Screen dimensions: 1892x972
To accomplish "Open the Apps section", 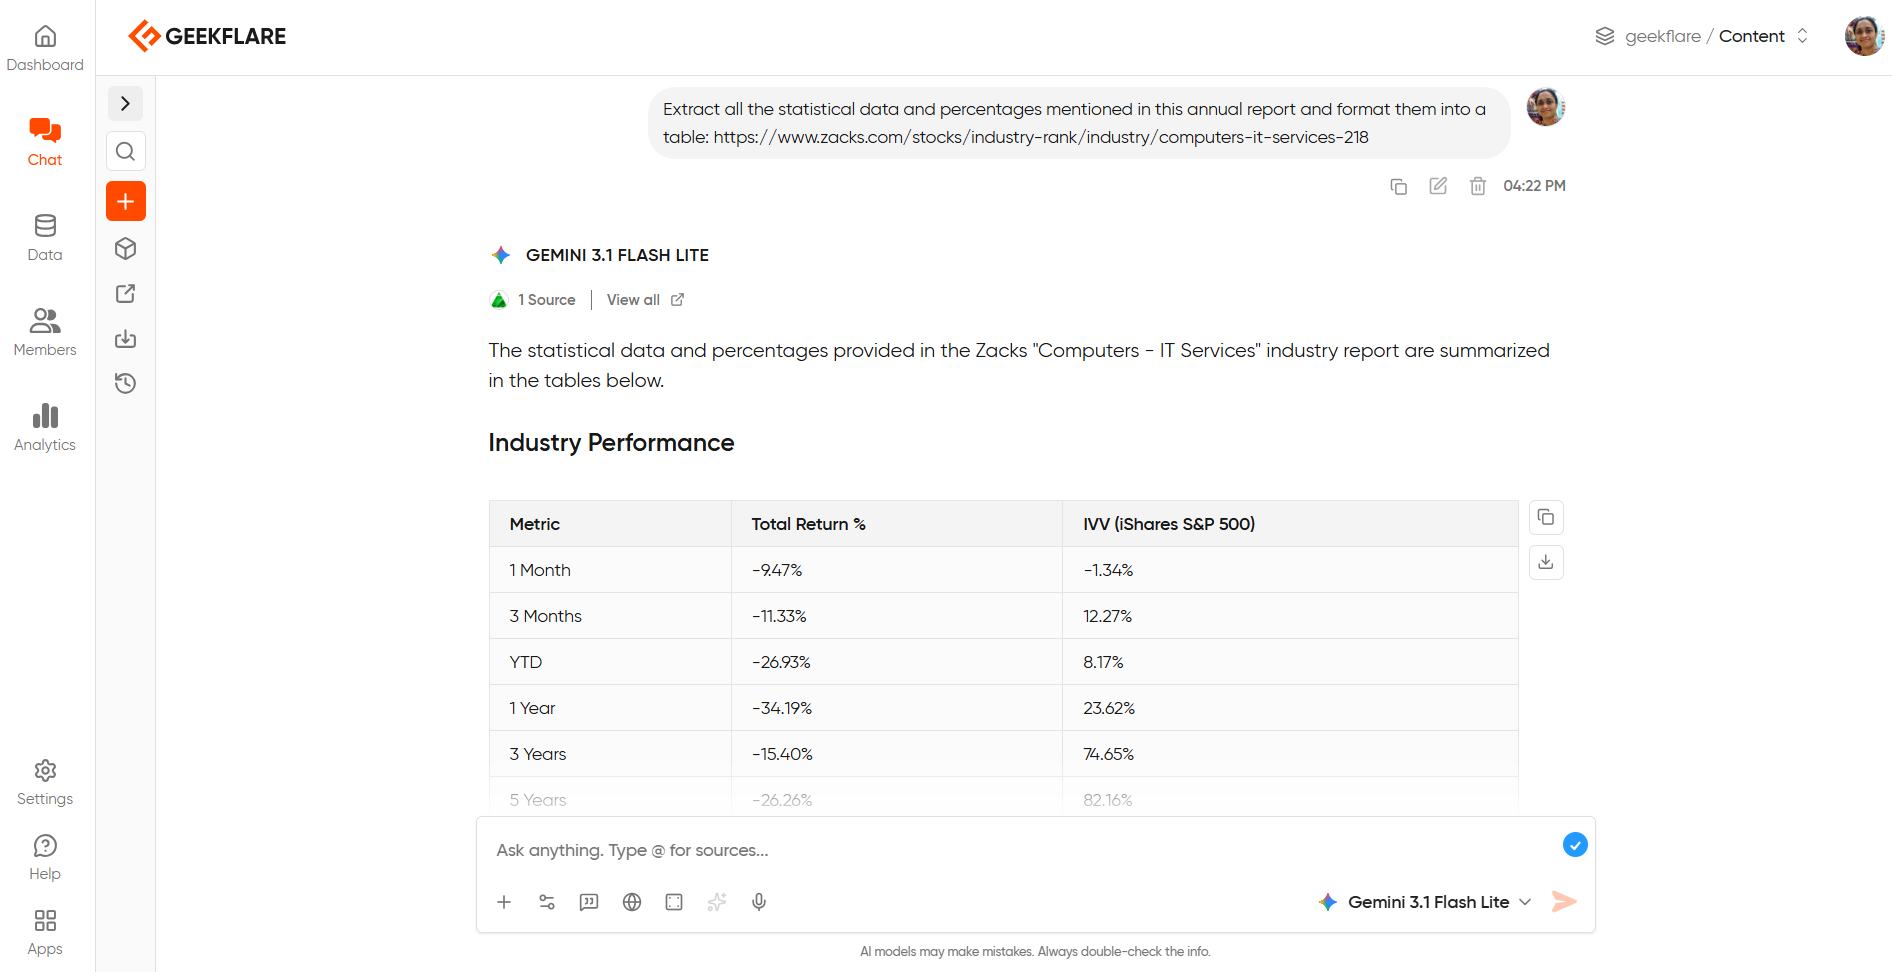I will pos(45,933).
